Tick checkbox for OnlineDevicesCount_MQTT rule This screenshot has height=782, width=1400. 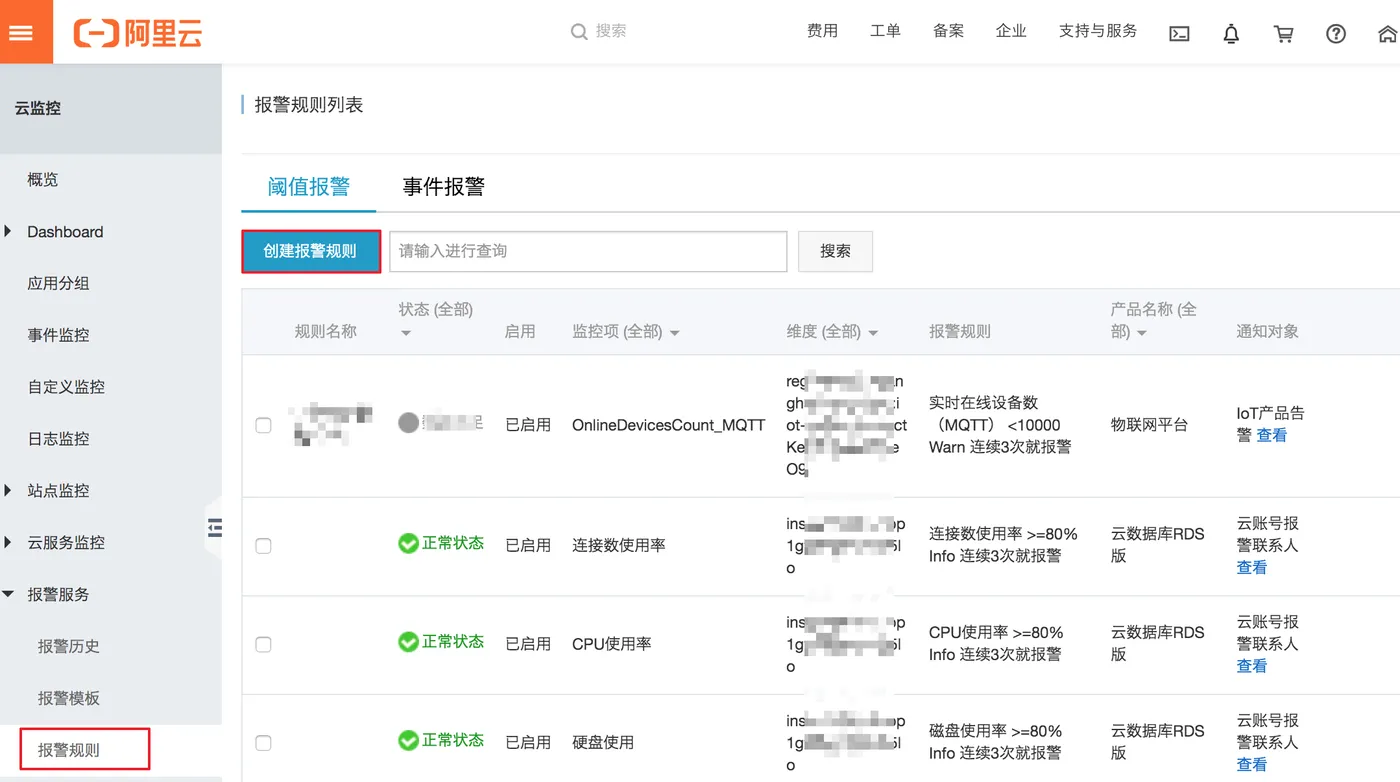pos(263,425)
